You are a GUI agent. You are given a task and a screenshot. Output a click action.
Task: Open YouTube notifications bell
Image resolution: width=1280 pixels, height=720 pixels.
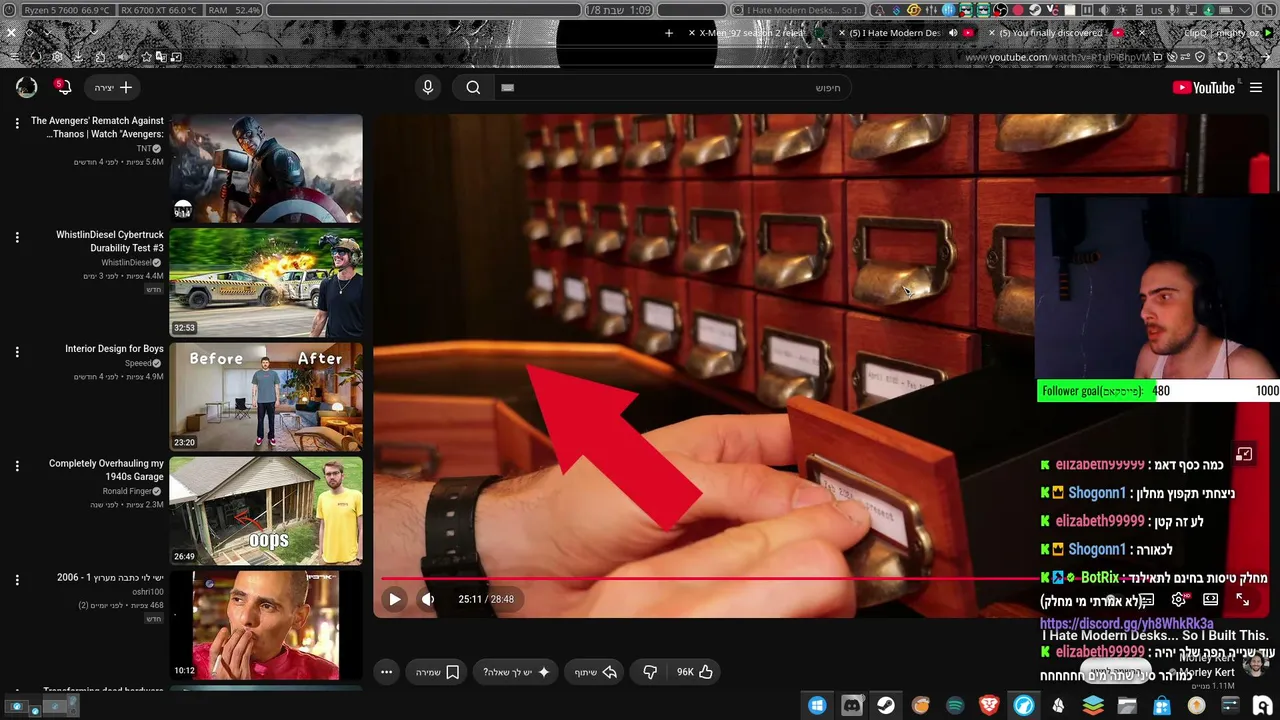(62, 88)
